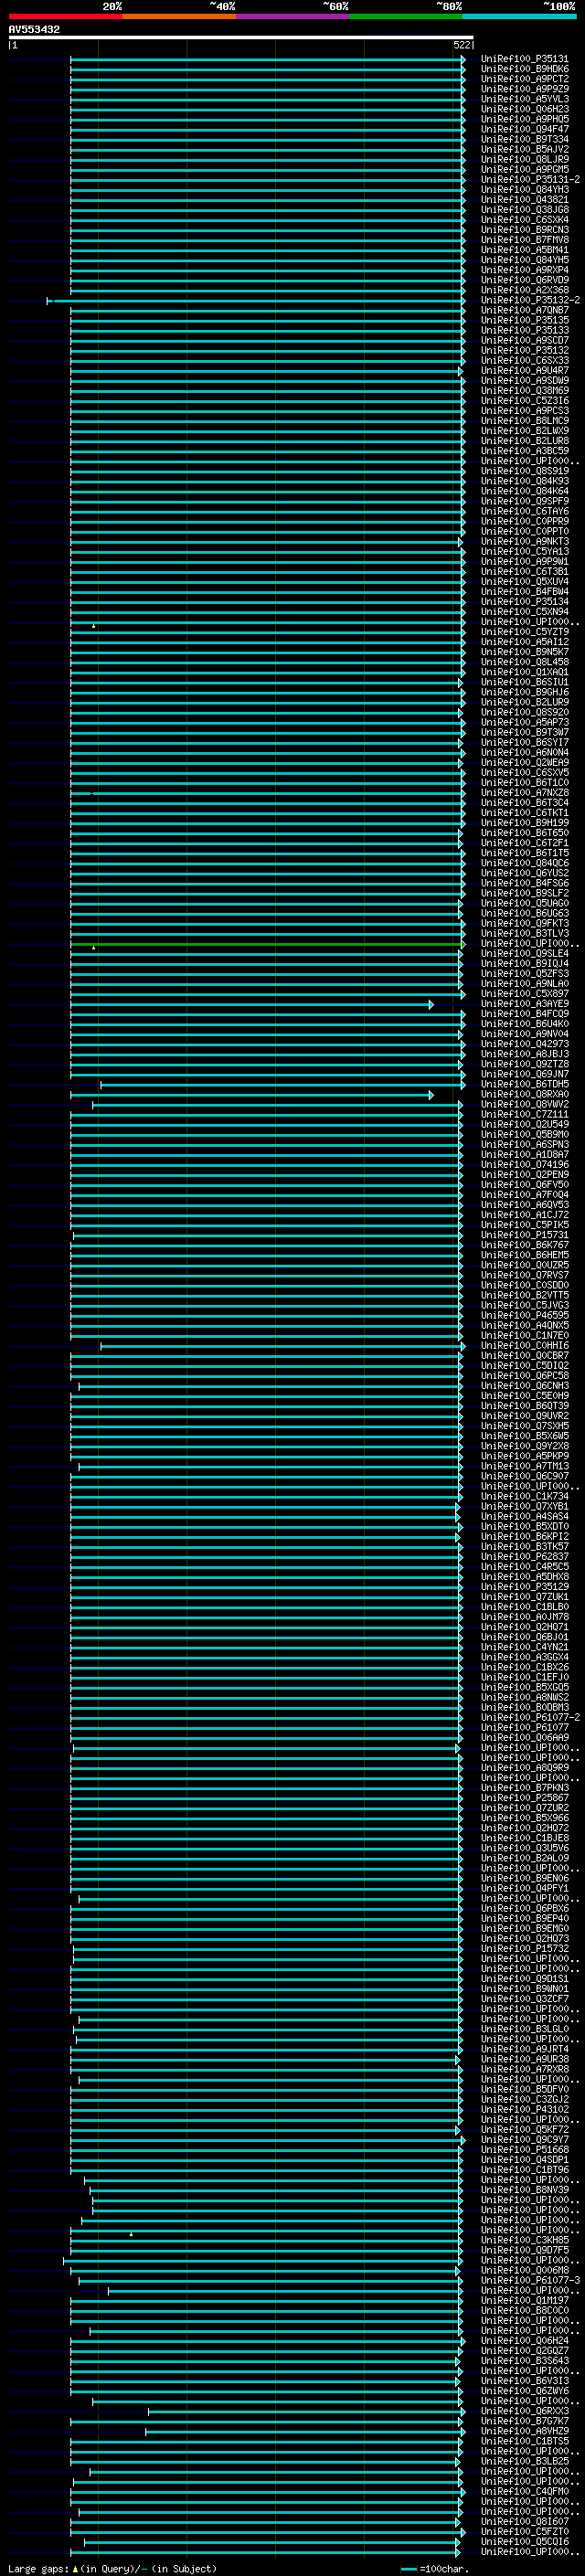Select hit UniRef100_P35129

click(525, 1586)
